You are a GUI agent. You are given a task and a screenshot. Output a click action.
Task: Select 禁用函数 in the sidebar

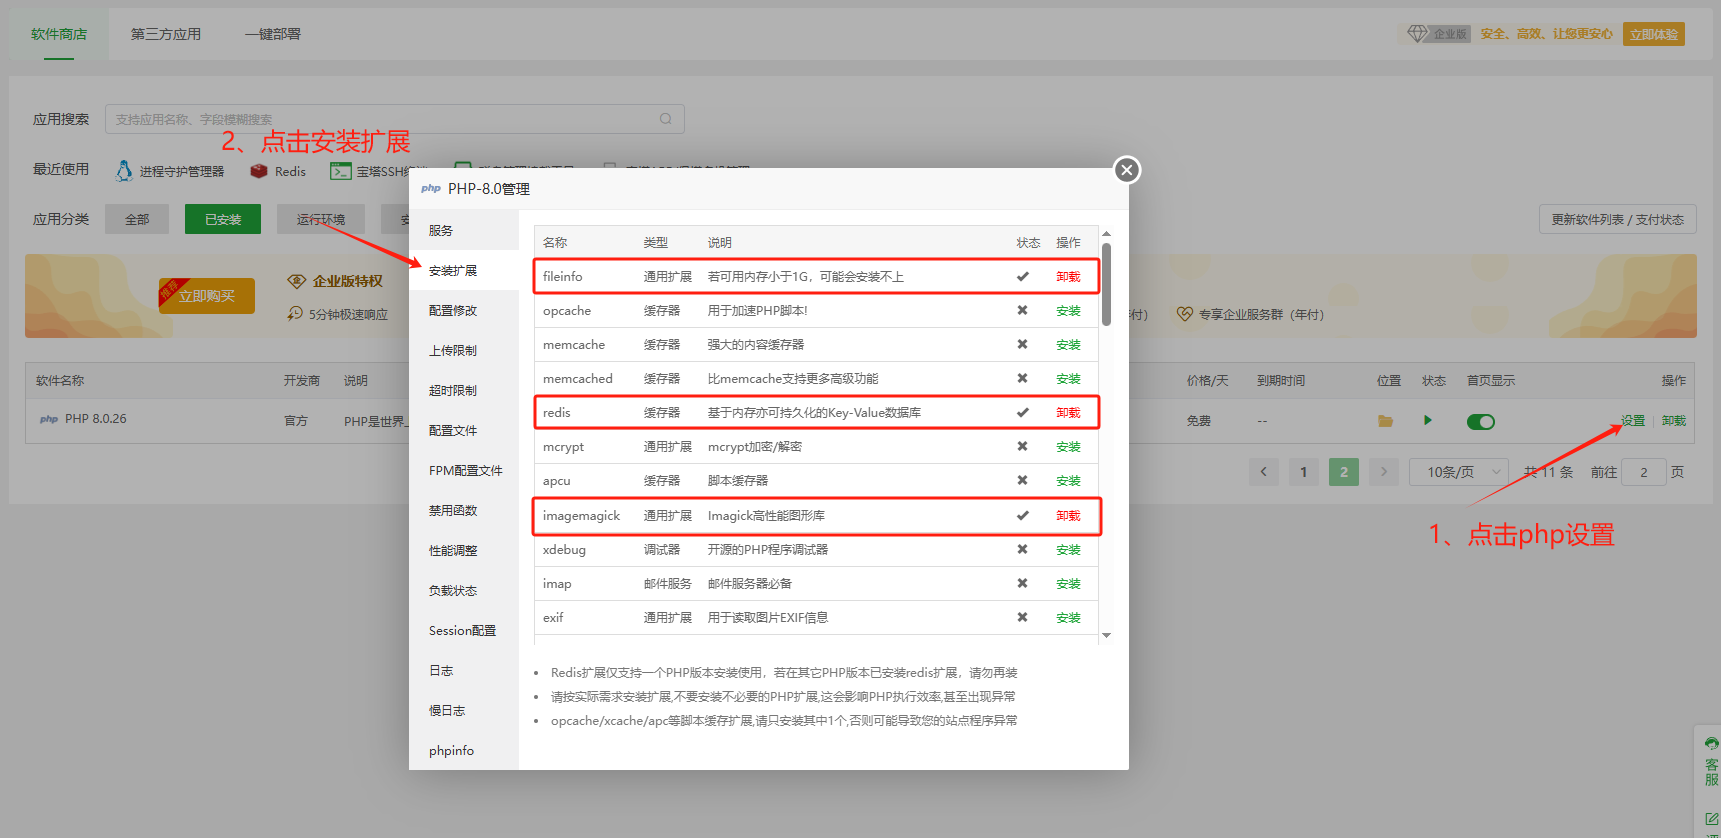453,511
